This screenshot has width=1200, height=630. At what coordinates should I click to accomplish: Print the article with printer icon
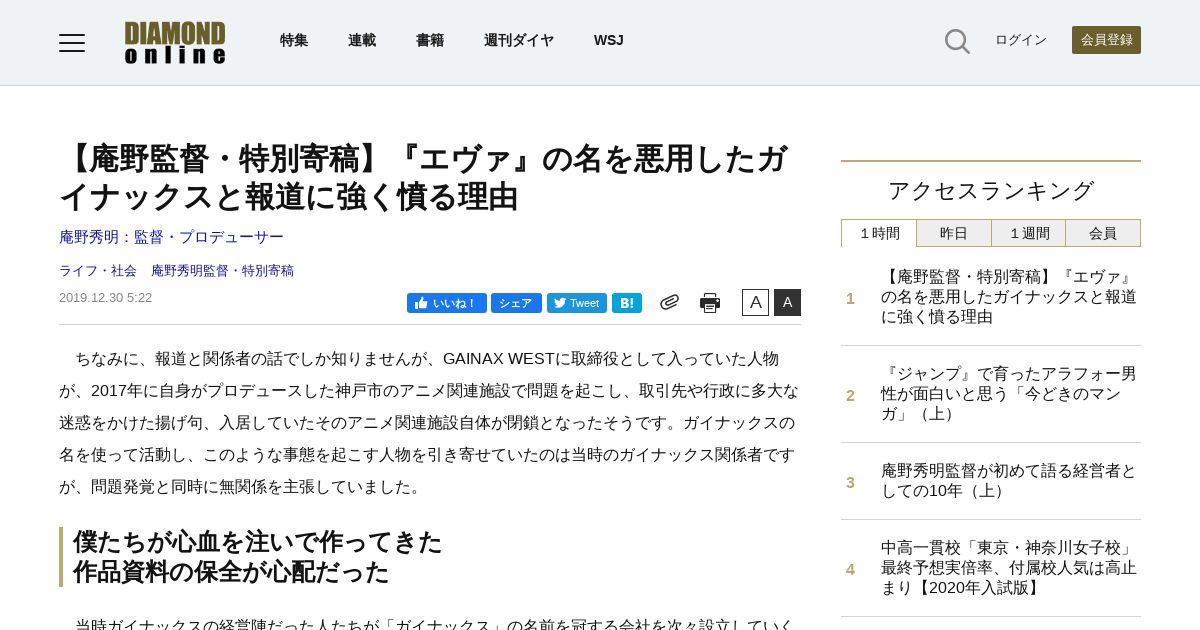(x=710, y=302)
